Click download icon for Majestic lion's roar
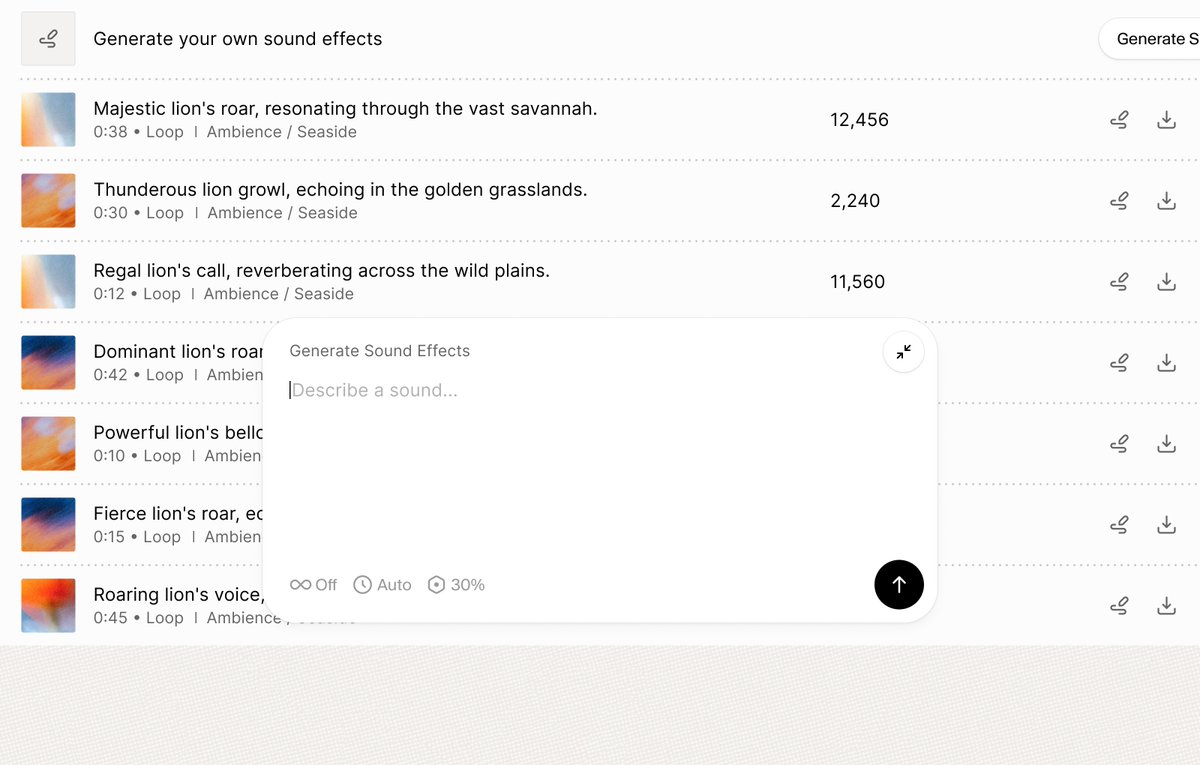Screen dimensions: 1200x765 (x=1166, y=120)
